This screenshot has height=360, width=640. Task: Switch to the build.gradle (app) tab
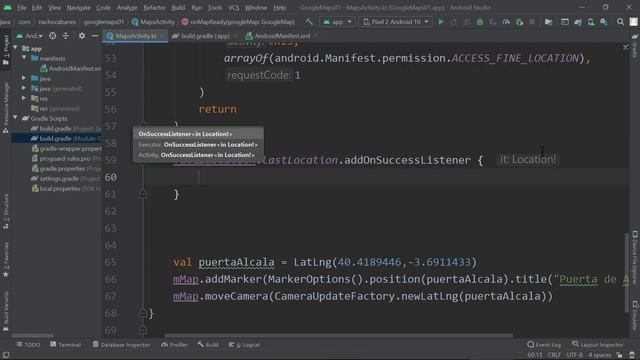[205, 36]
